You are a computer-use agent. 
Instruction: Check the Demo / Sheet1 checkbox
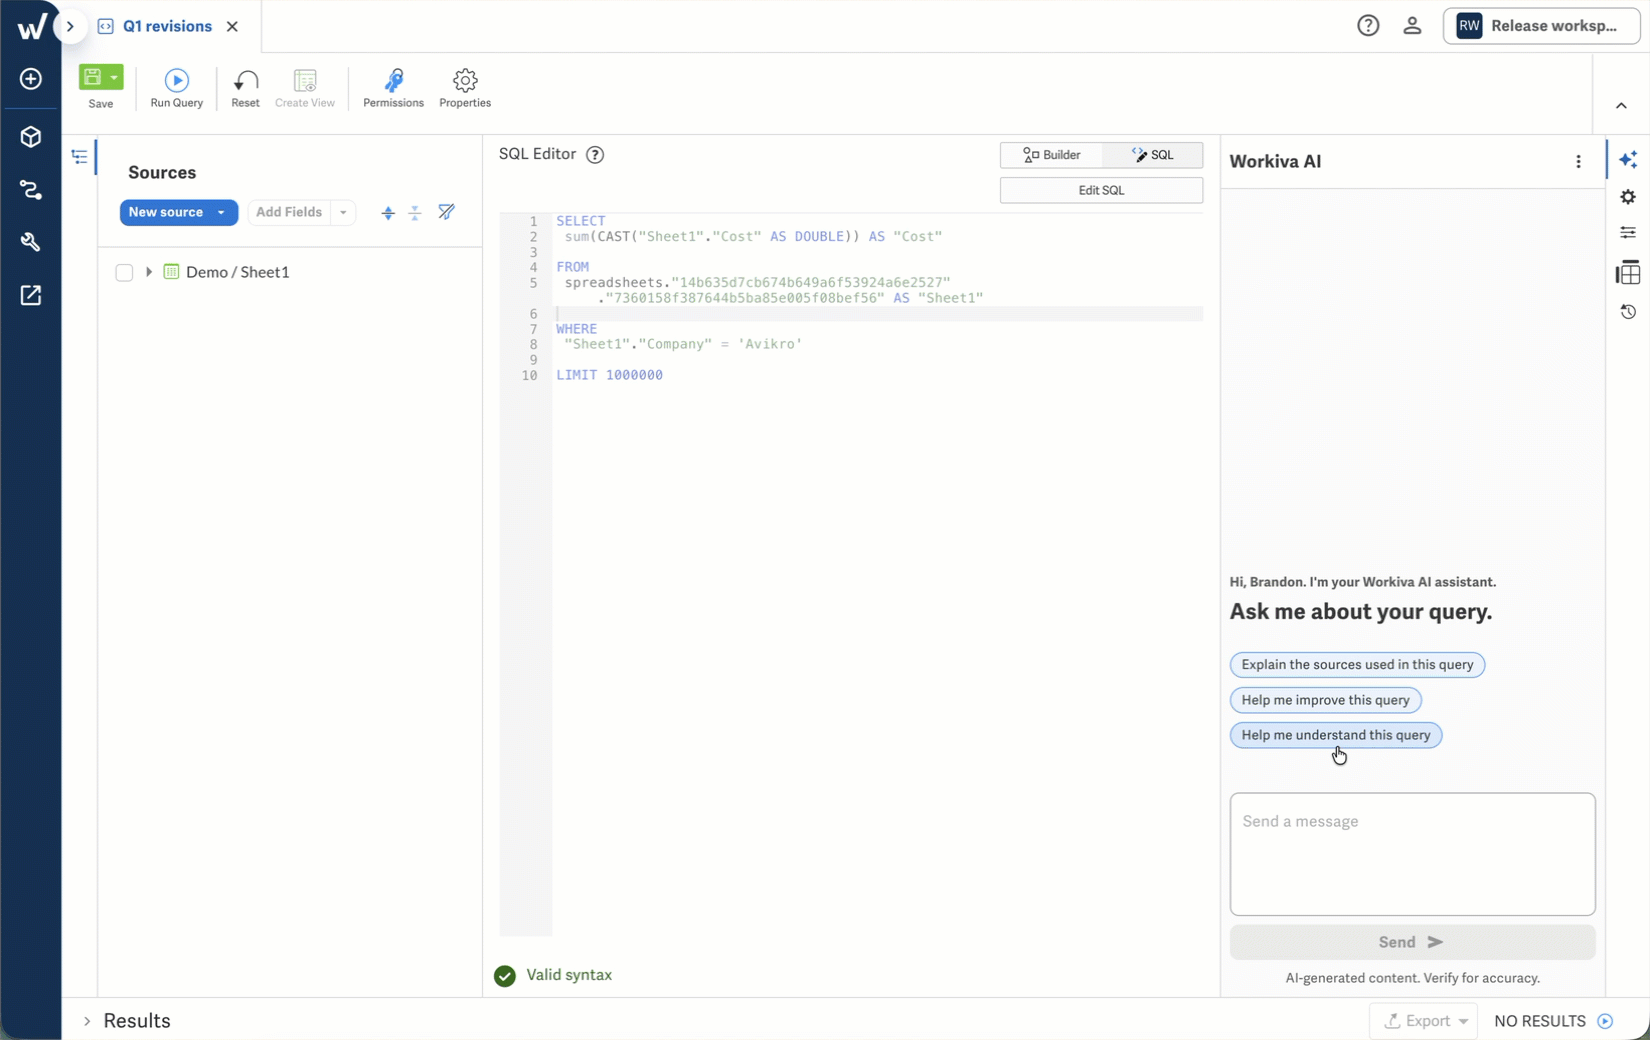pos(124,272)
